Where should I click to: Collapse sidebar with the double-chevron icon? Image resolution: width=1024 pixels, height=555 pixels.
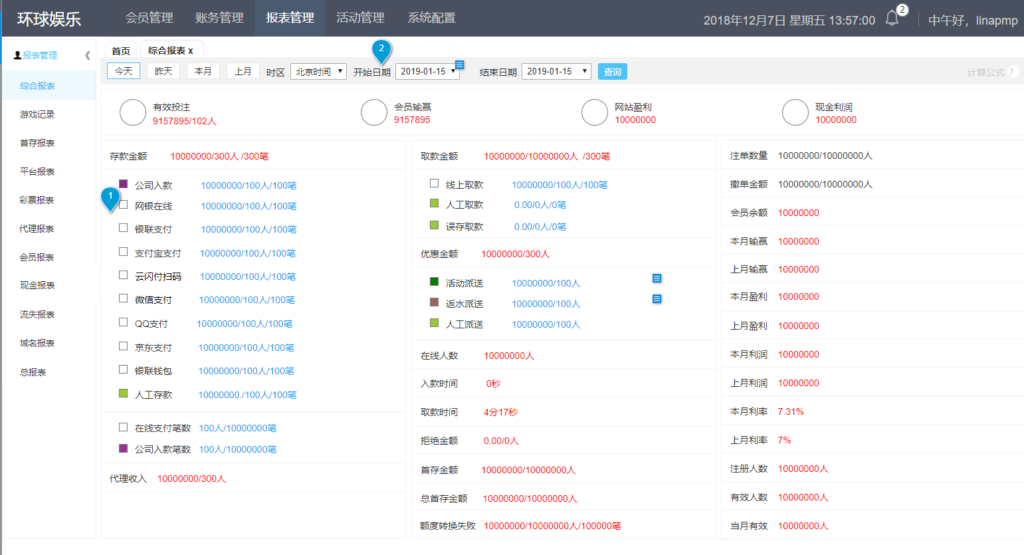coord(87,55)
